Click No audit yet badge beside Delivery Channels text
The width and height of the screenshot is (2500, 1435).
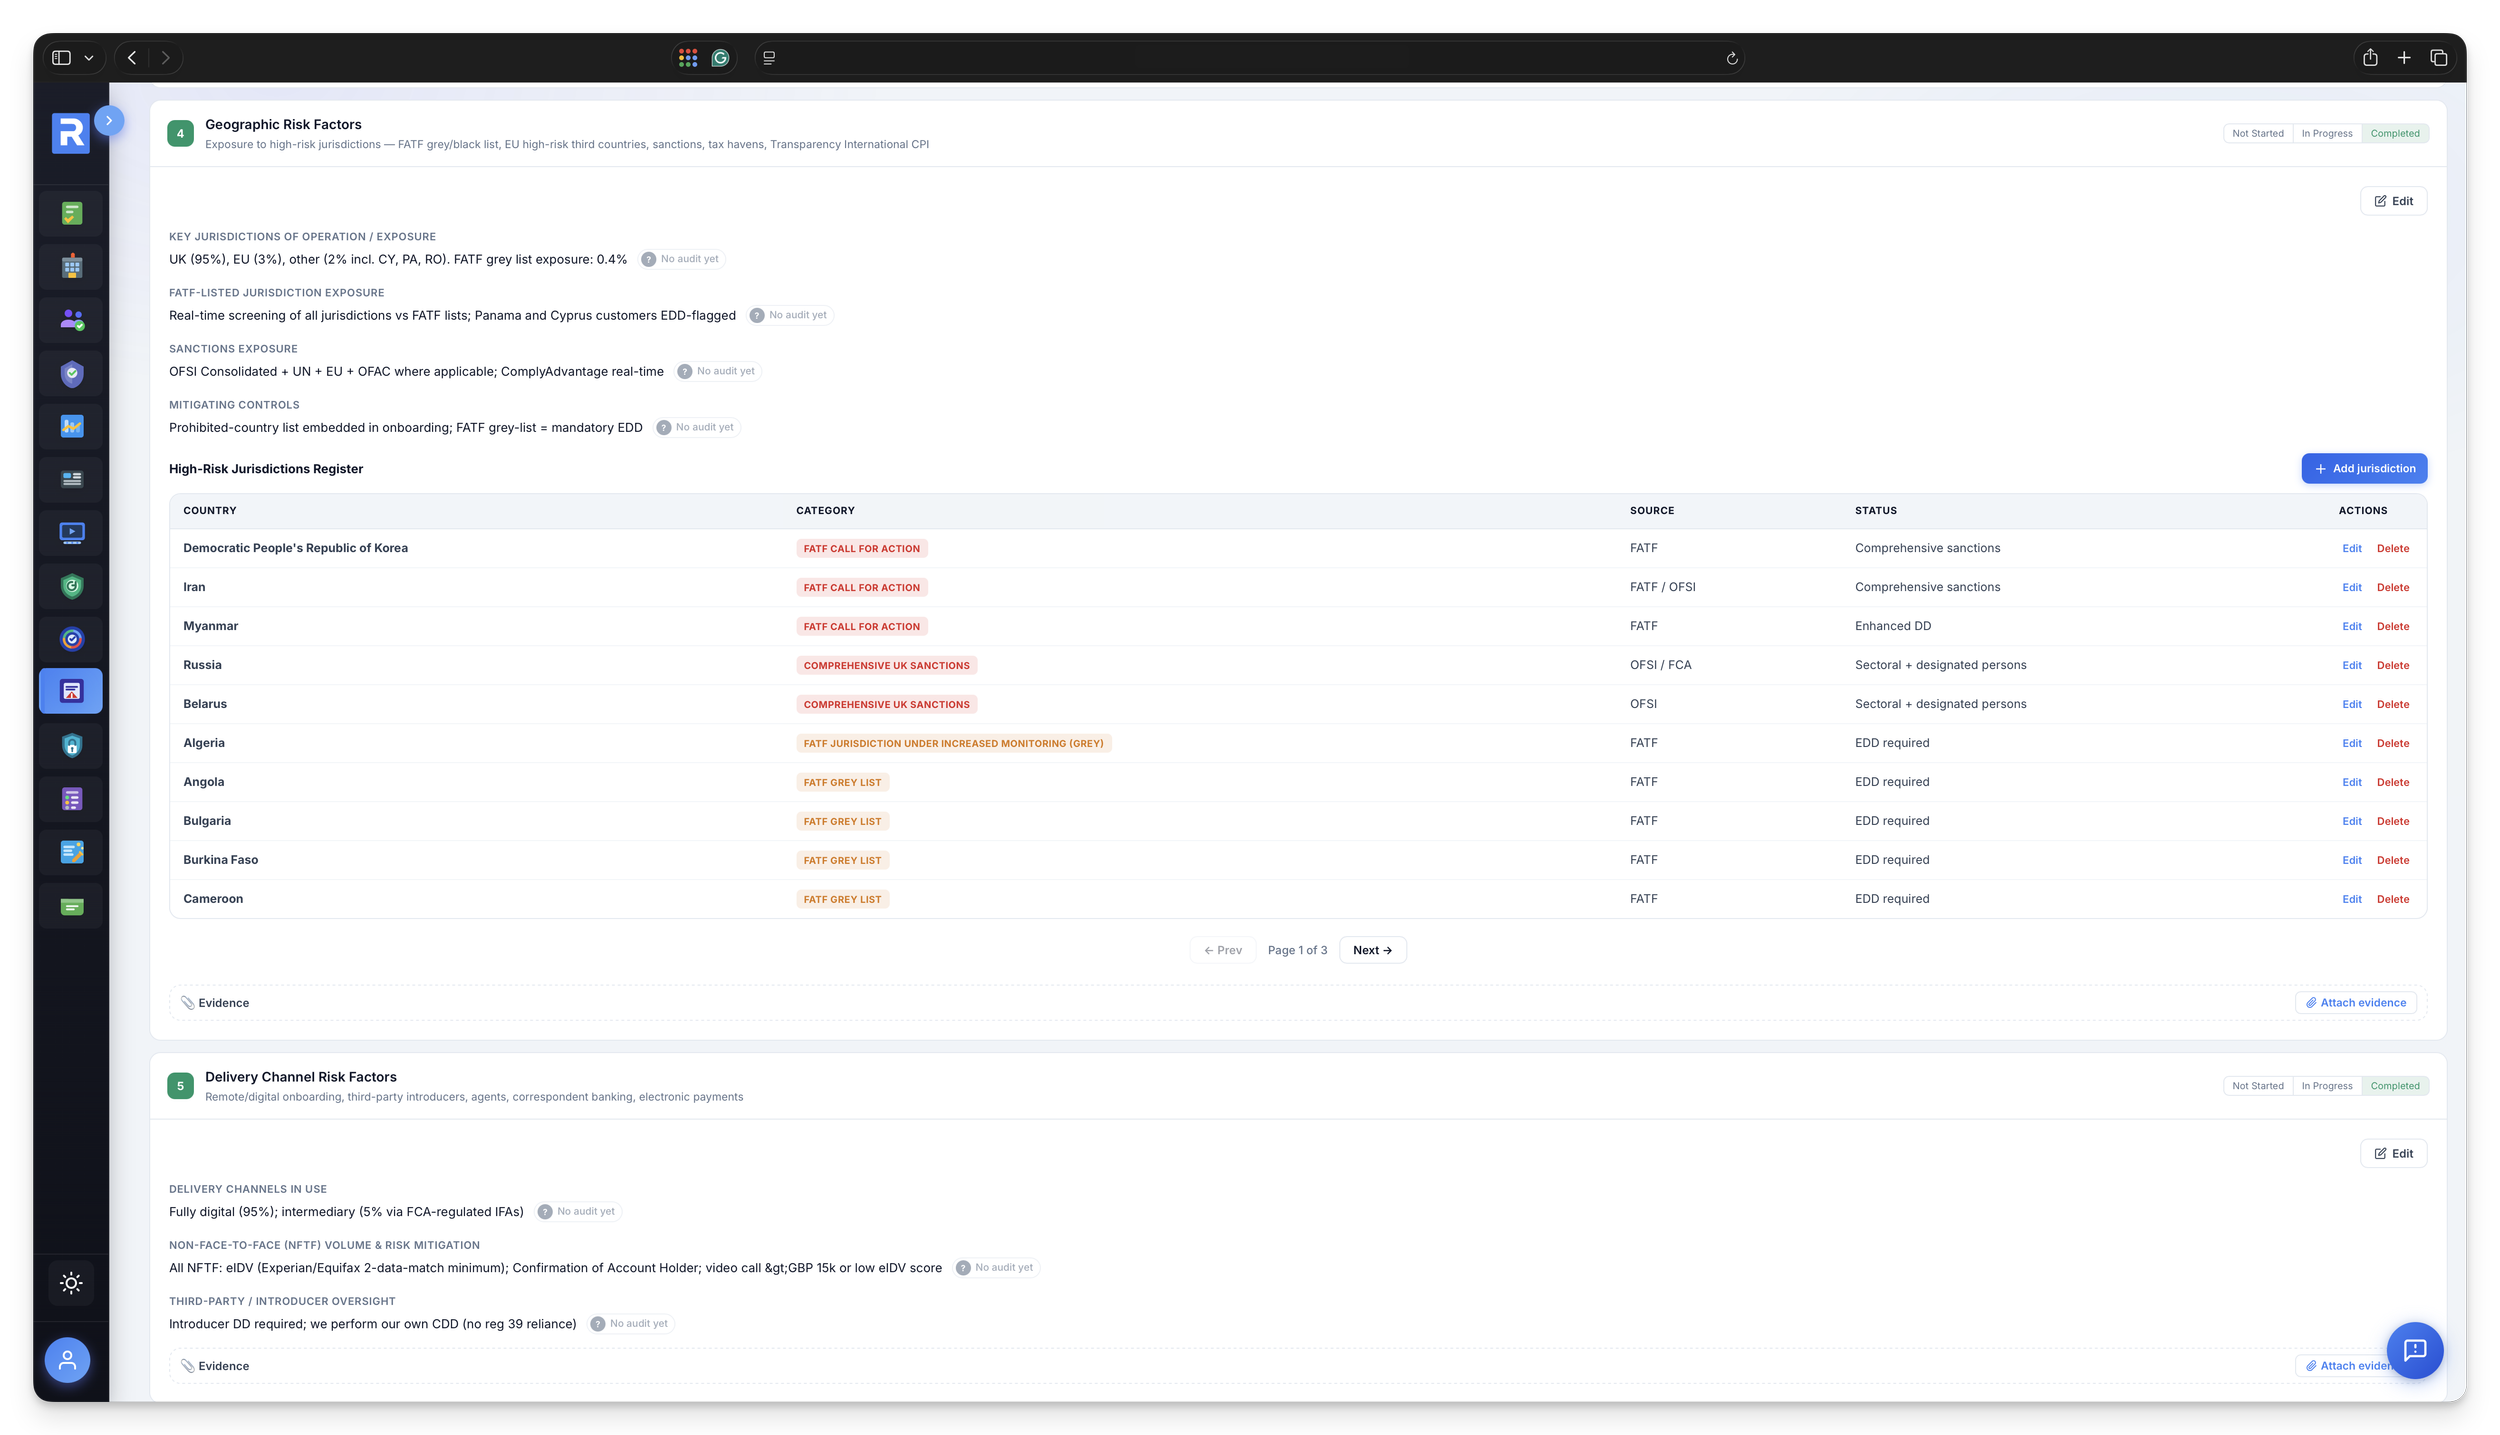pyautogui.click(x=577, y=1211)
